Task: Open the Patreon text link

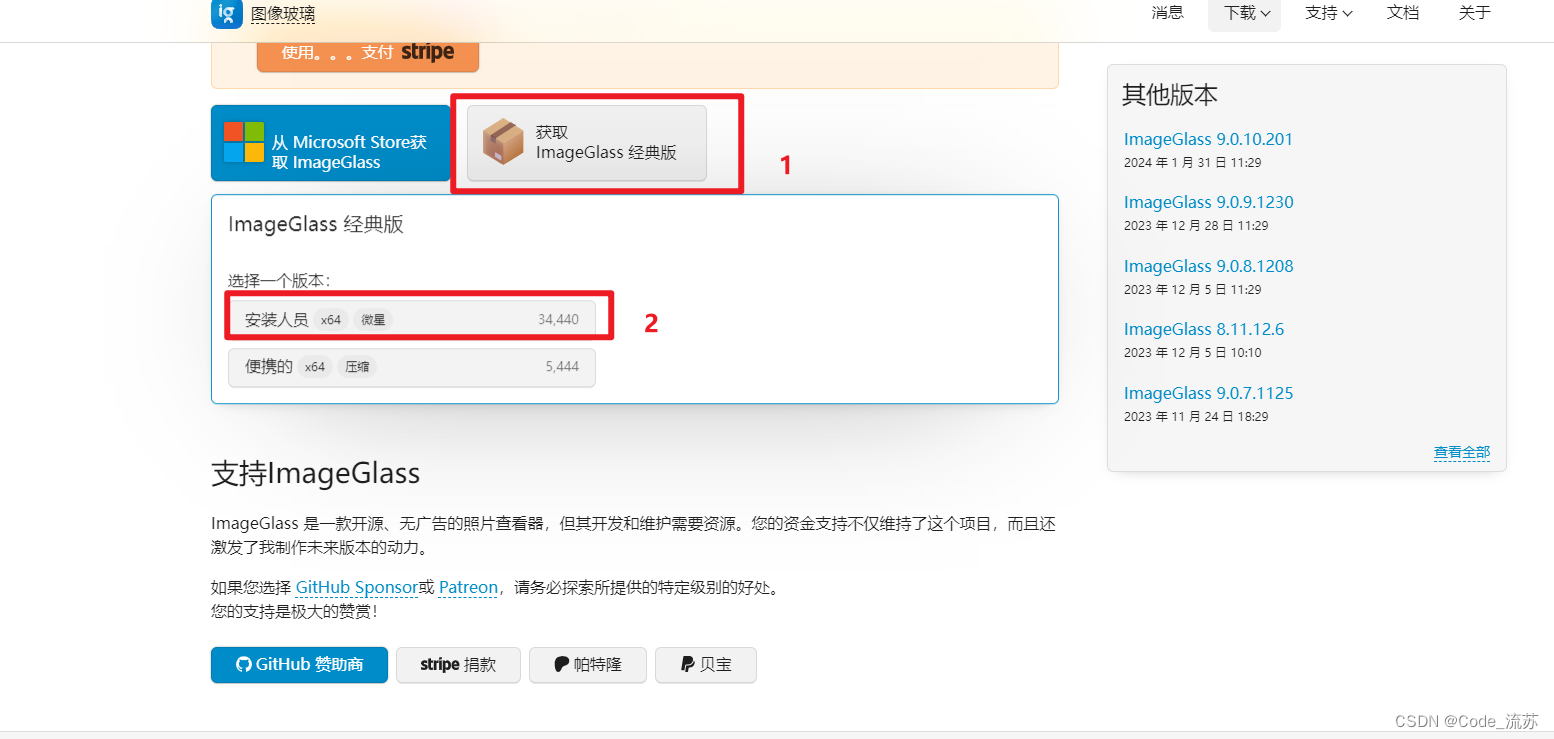Action: point(468,587)
